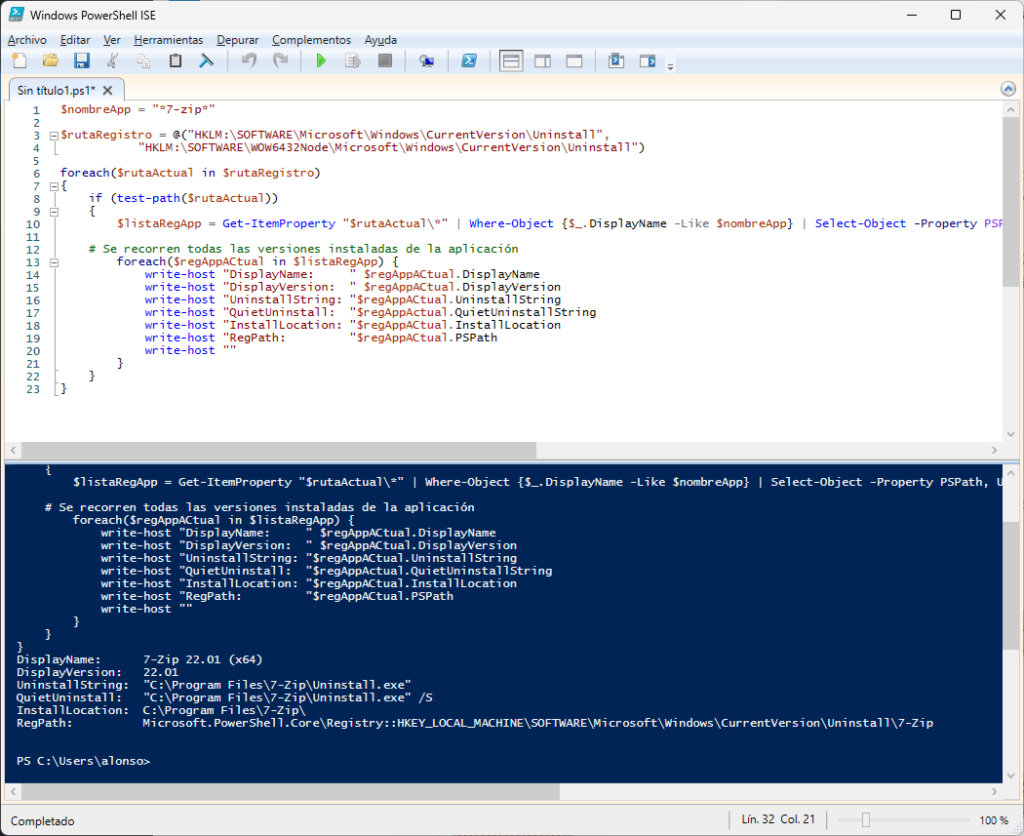Create a new script with the New icon
Screen dimensions: 1024x836
tap(18, 60)
